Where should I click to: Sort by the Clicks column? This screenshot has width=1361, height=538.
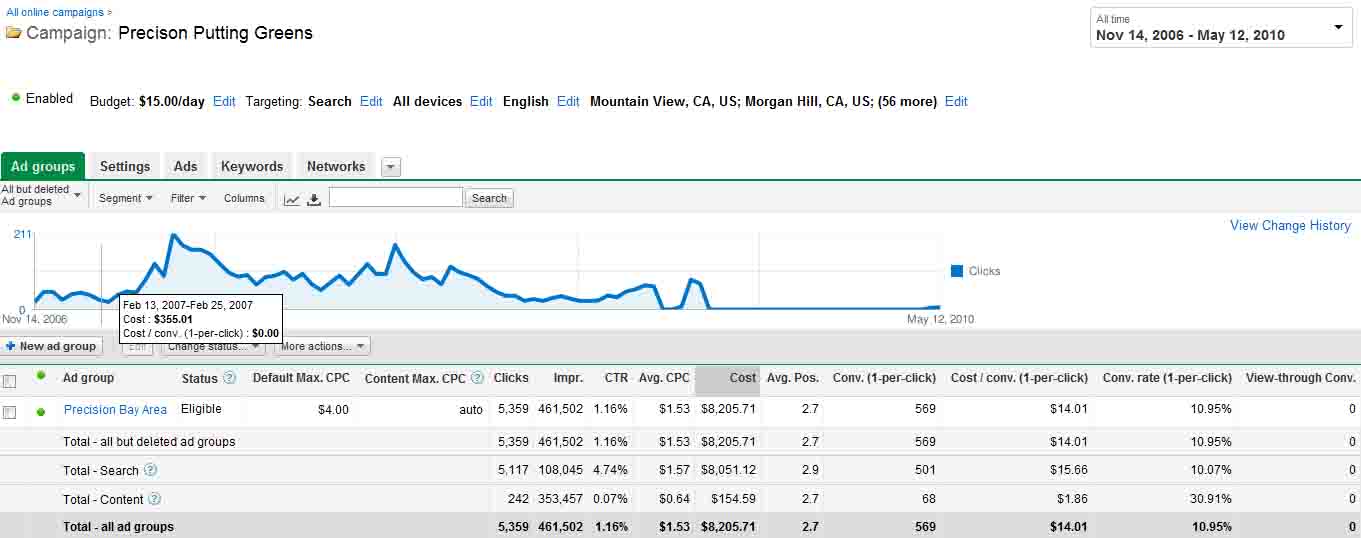tap(511, 378)
